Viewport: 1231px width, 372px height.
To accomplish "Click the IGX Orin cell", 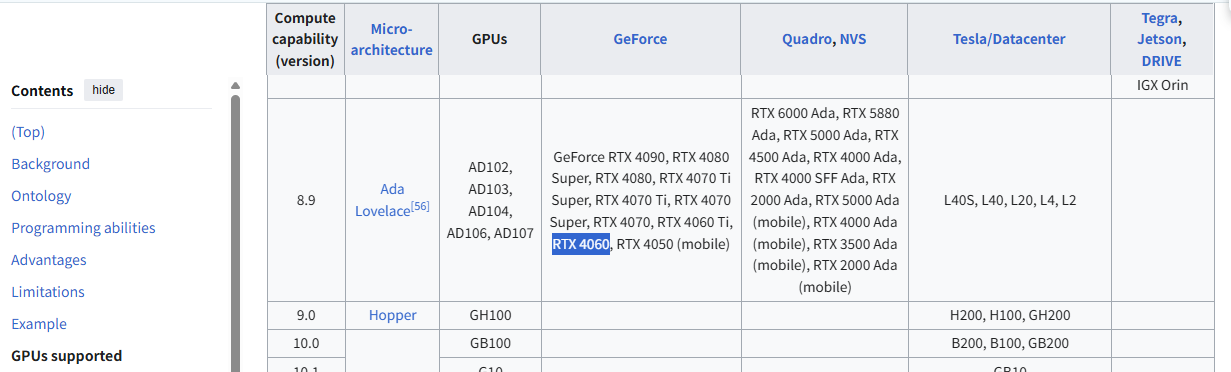I will click(1162, 85).
